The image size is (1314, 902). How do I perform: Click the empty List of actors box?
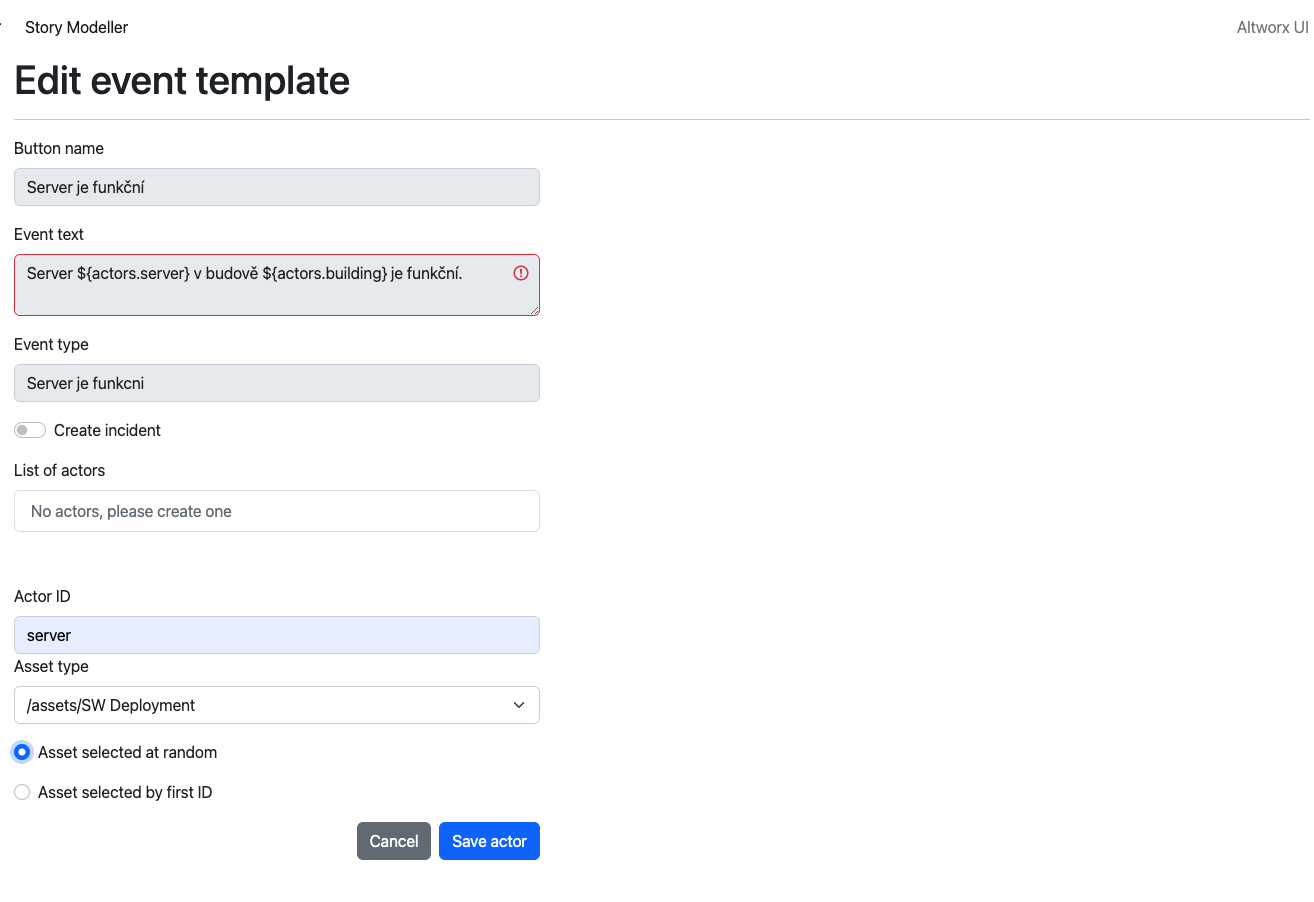(x=276, y=511)
